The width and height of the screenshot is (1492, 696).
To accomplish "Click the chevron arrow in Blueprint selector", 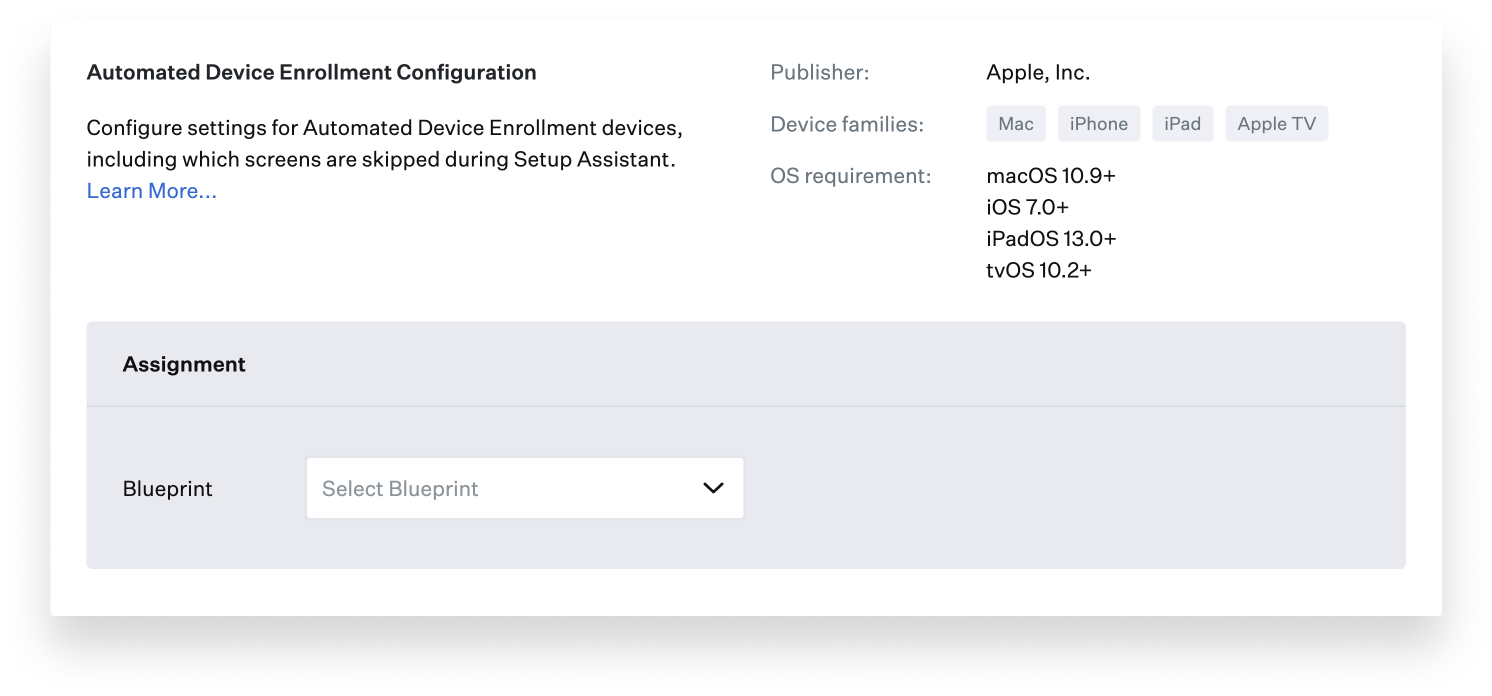I will (713, 488).
